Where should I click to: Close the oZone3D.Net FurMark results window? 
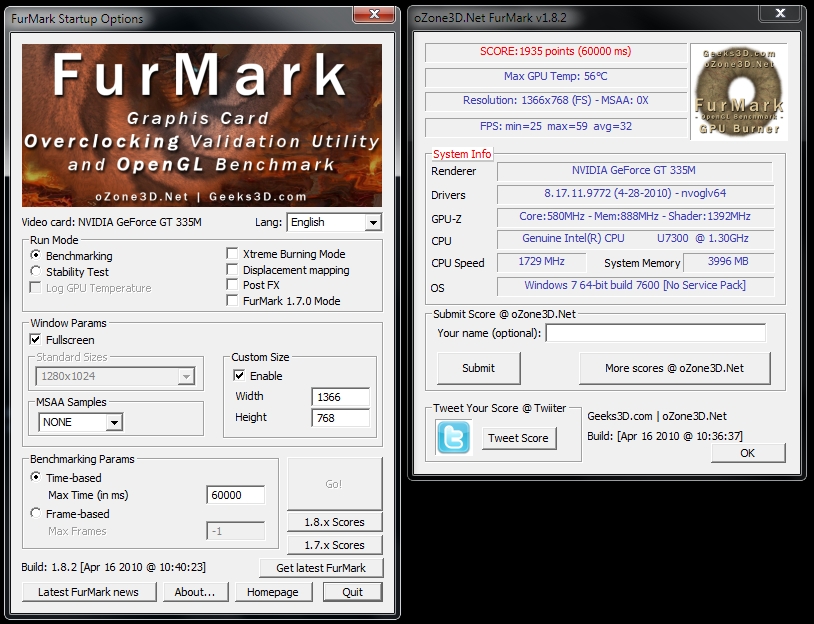click(780, 13)
